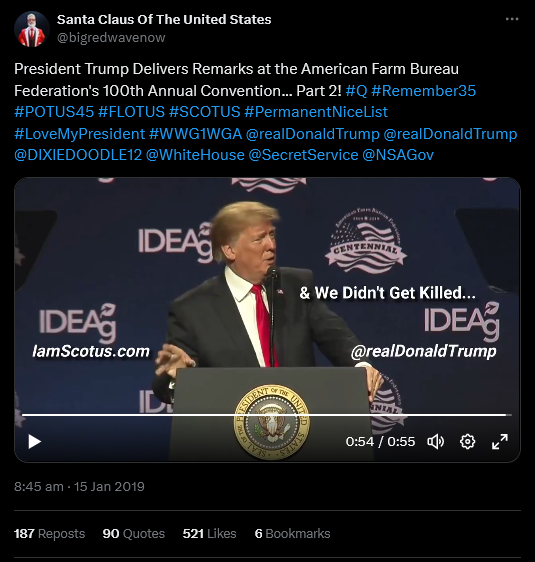
Task: View the 90 Quotes list
Action: [134, 534]
